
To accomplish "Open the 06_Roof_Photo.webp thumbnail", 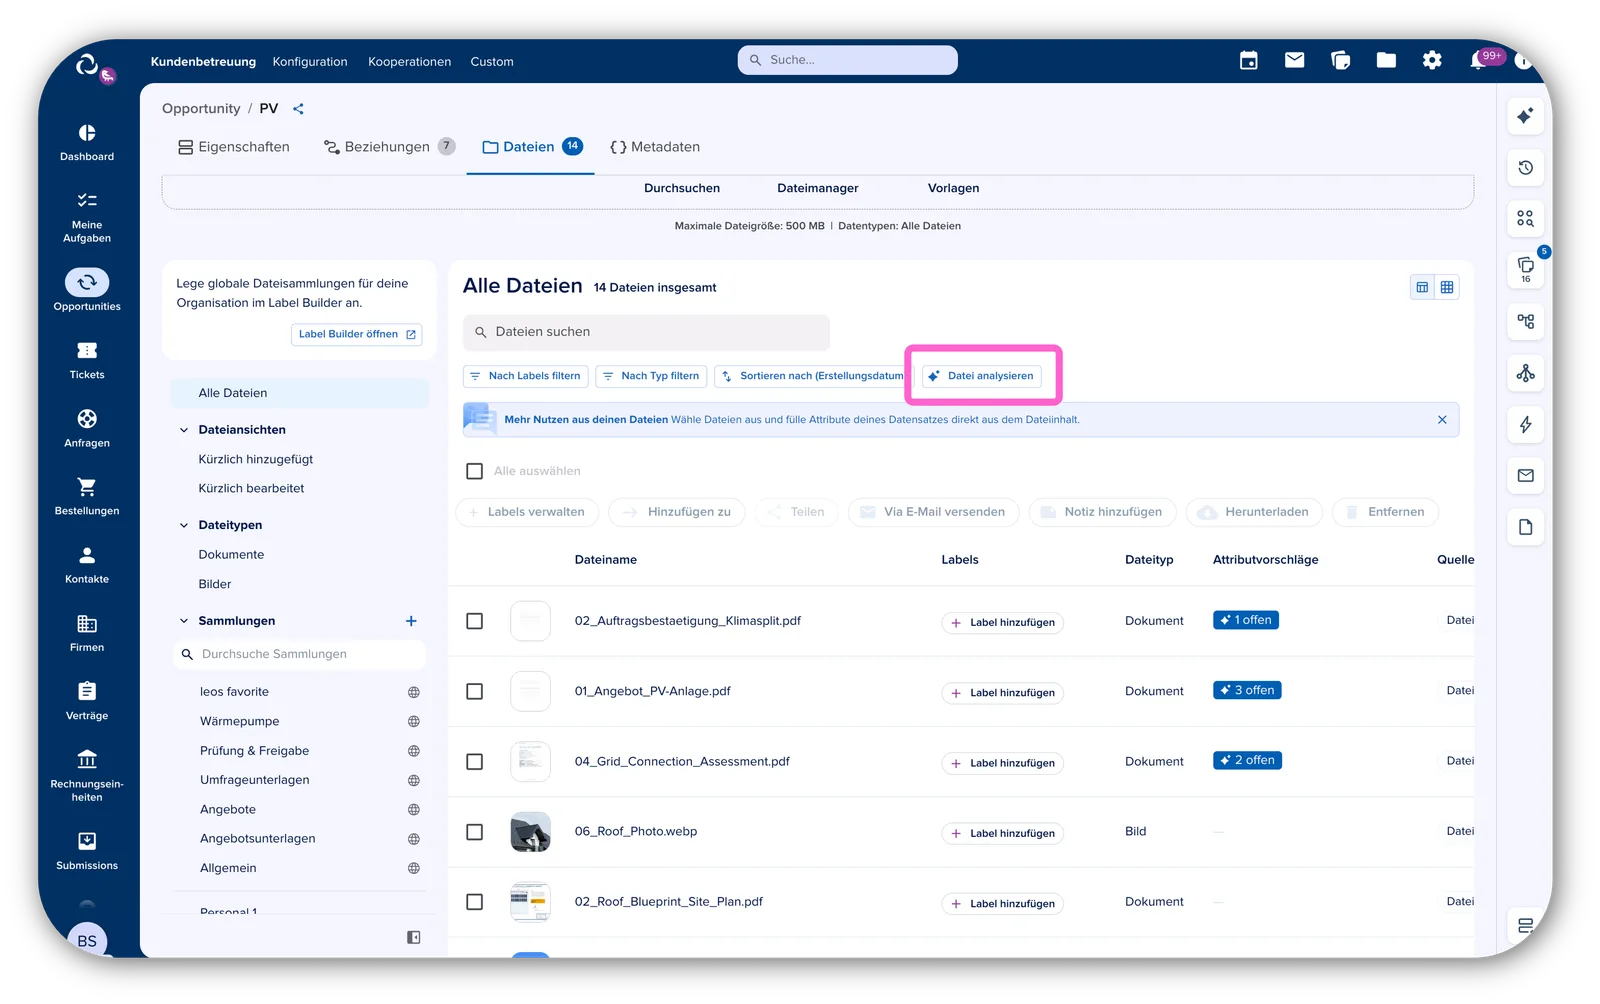I will pos(530,832).
